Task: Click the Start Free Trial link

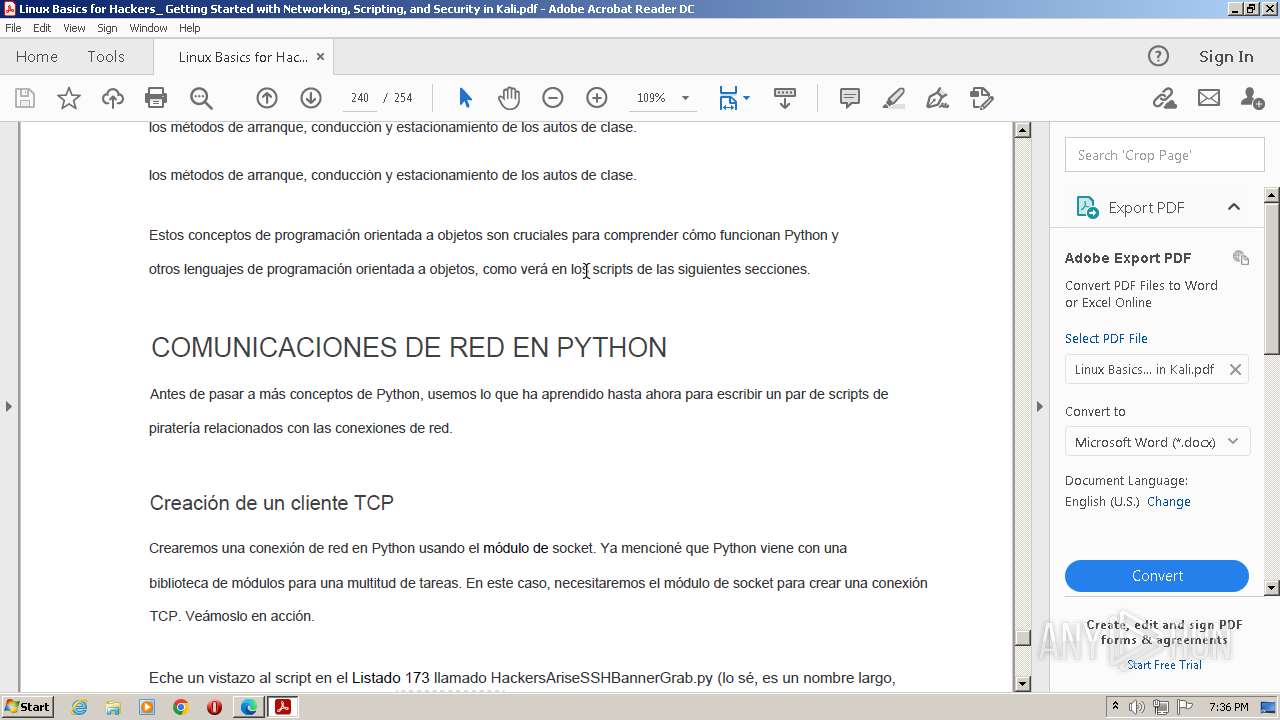Action: (1164, 665)
